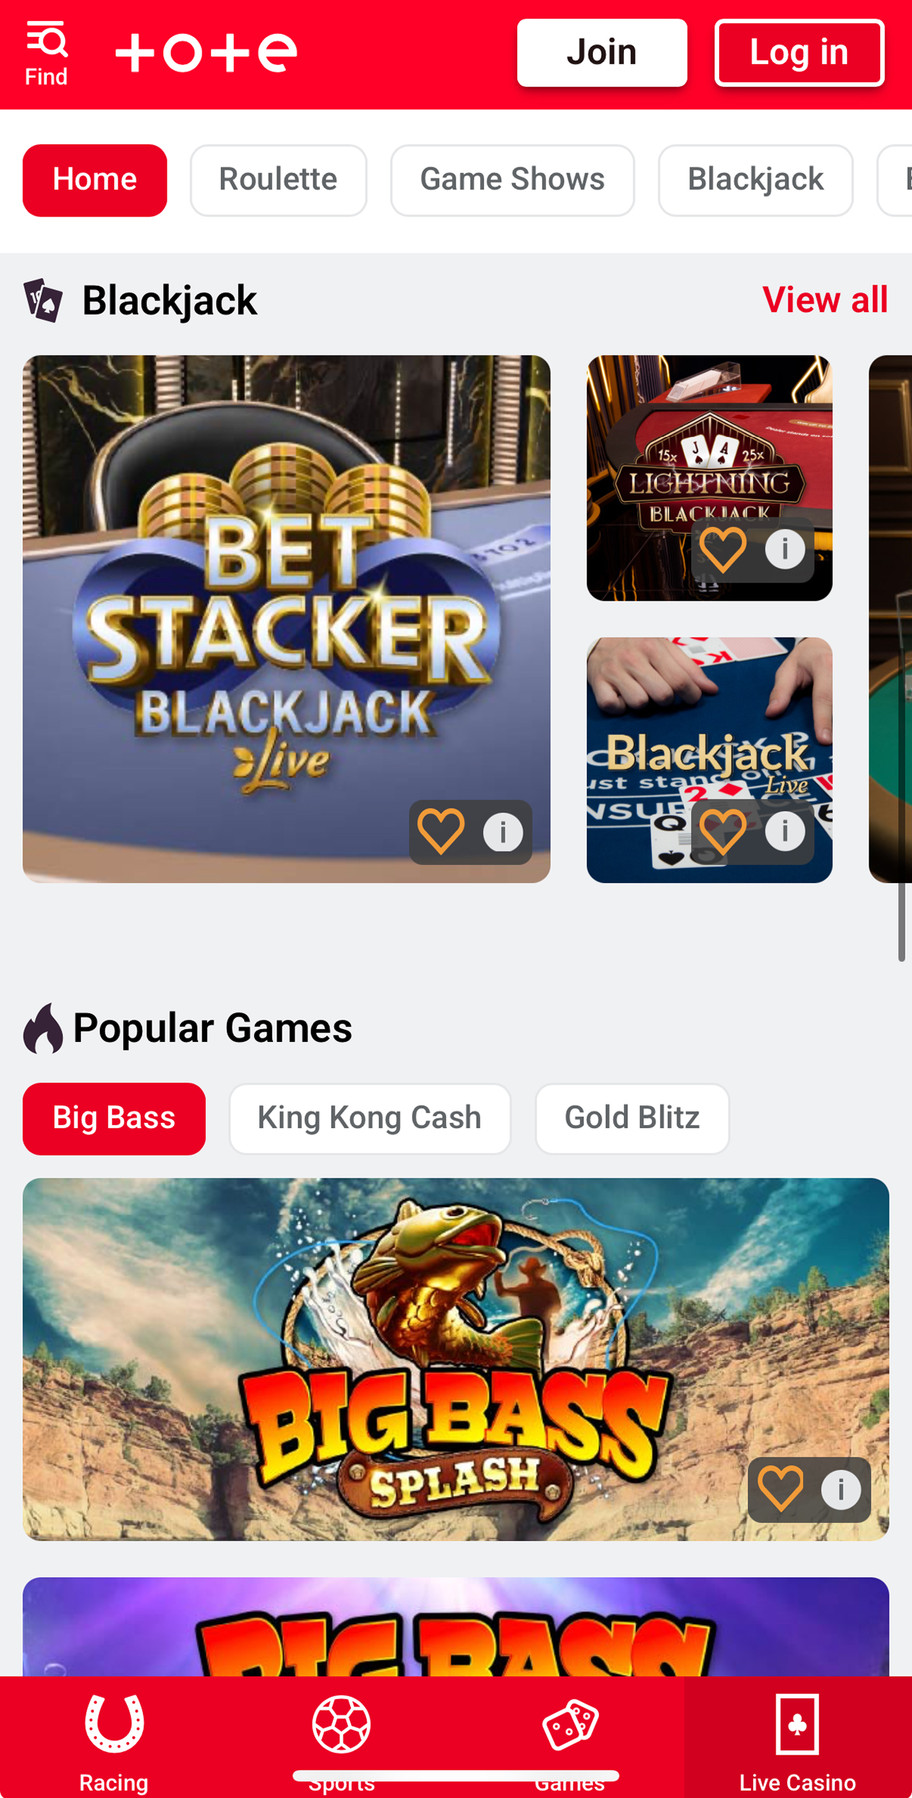
Task: Open Lightning Blackjack info icon
Action: click(x=785, y=549)
